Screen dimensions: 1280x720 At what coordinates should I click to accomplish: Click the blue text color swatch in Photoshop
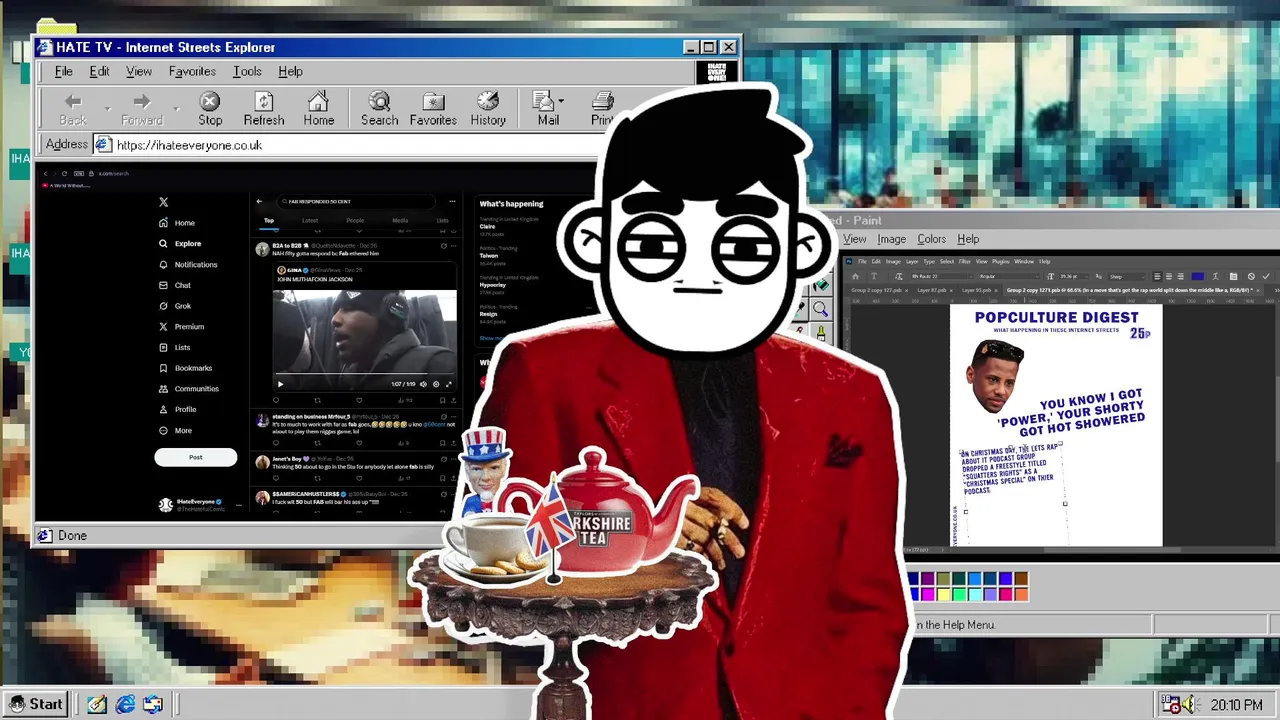[1198, 276]
